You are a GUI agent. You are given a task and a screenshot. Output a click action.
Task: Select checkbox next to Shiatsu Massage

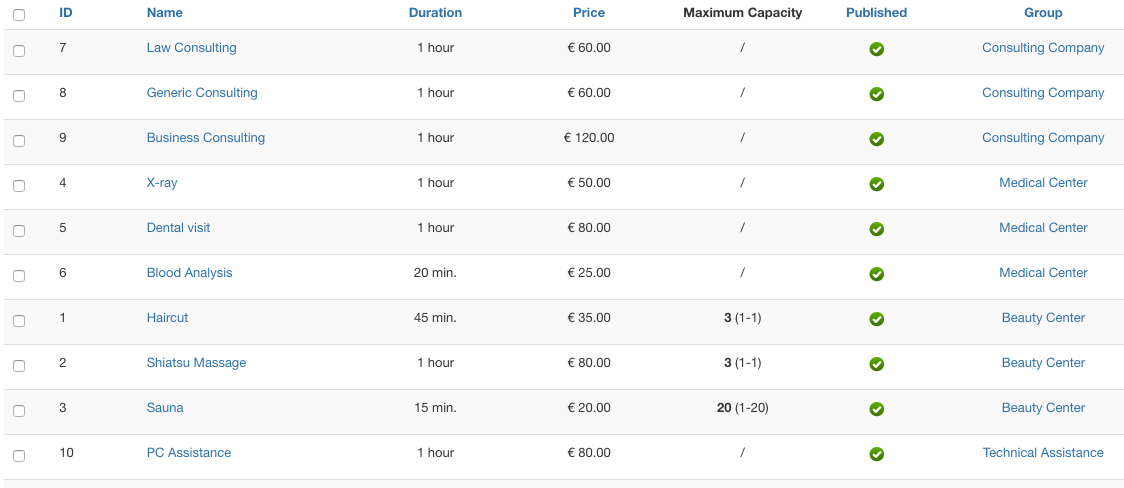tap(19, 366)
